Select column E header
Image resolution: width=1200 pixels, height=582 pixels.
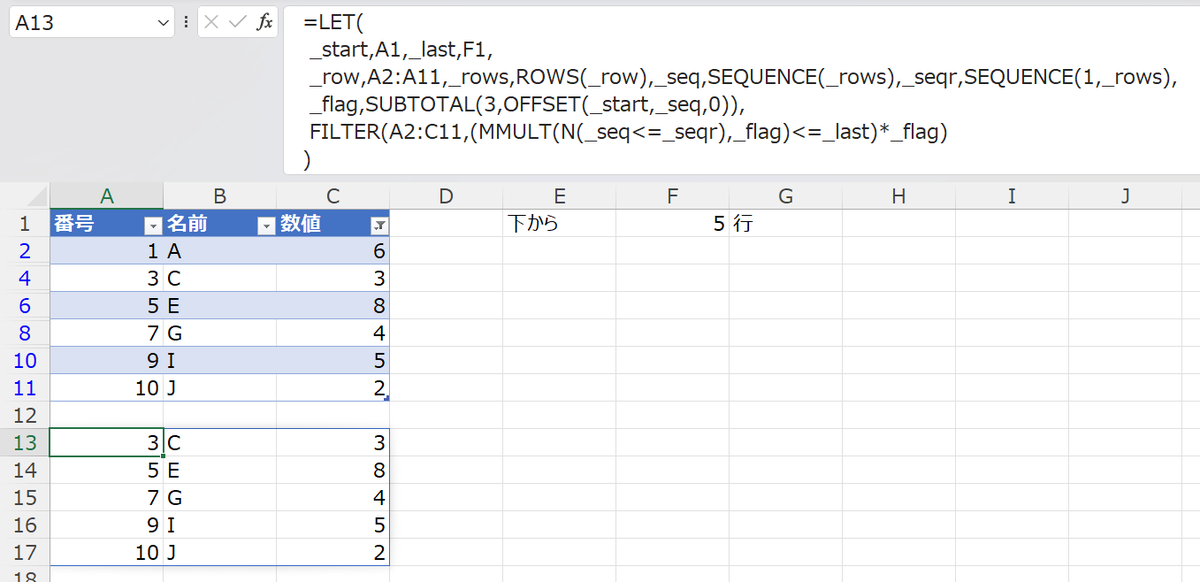click(559, 197)
